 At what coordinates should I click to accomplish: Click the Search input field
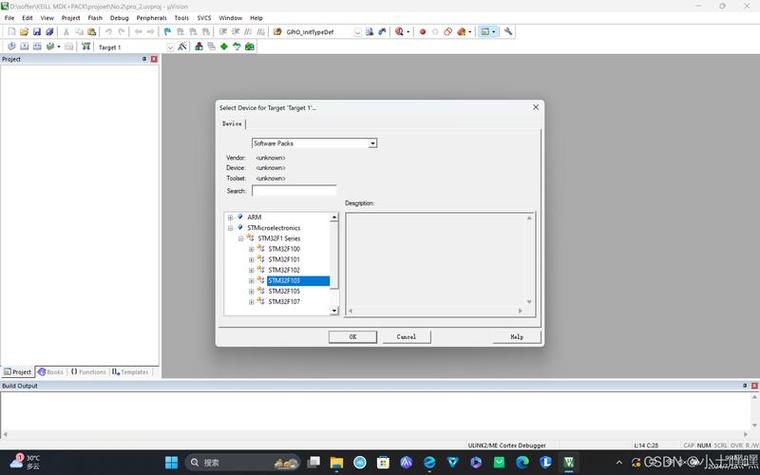tap(294, 191)
